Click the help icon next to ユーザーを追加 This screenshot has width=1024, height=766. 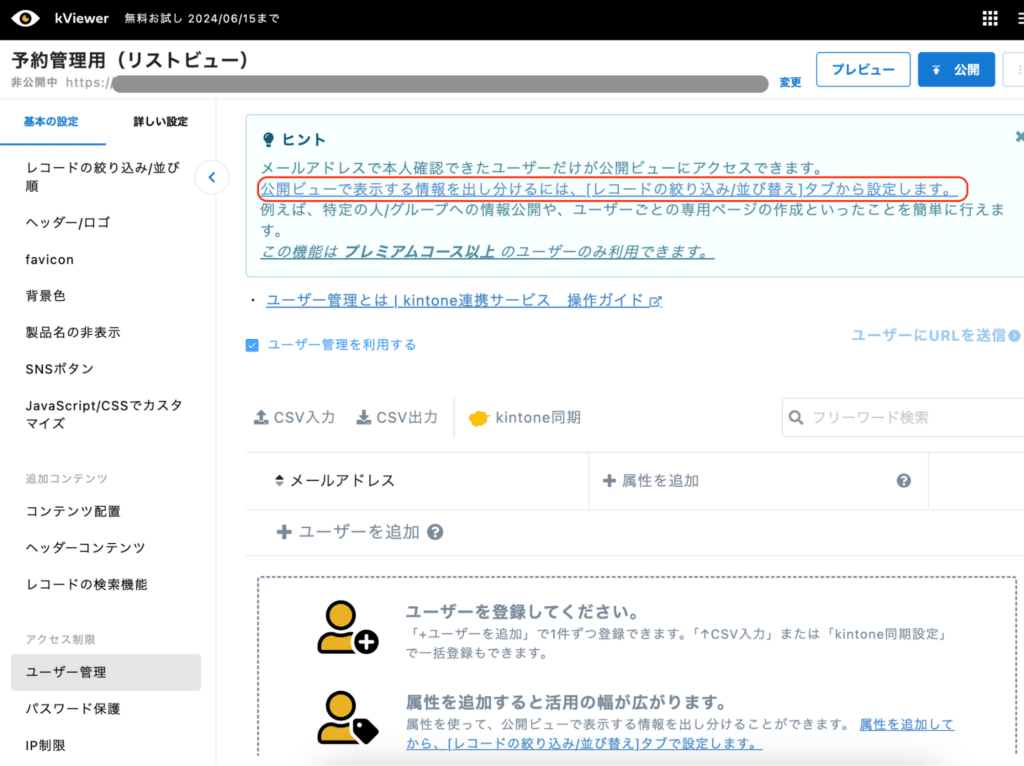[x=433, y=531]
